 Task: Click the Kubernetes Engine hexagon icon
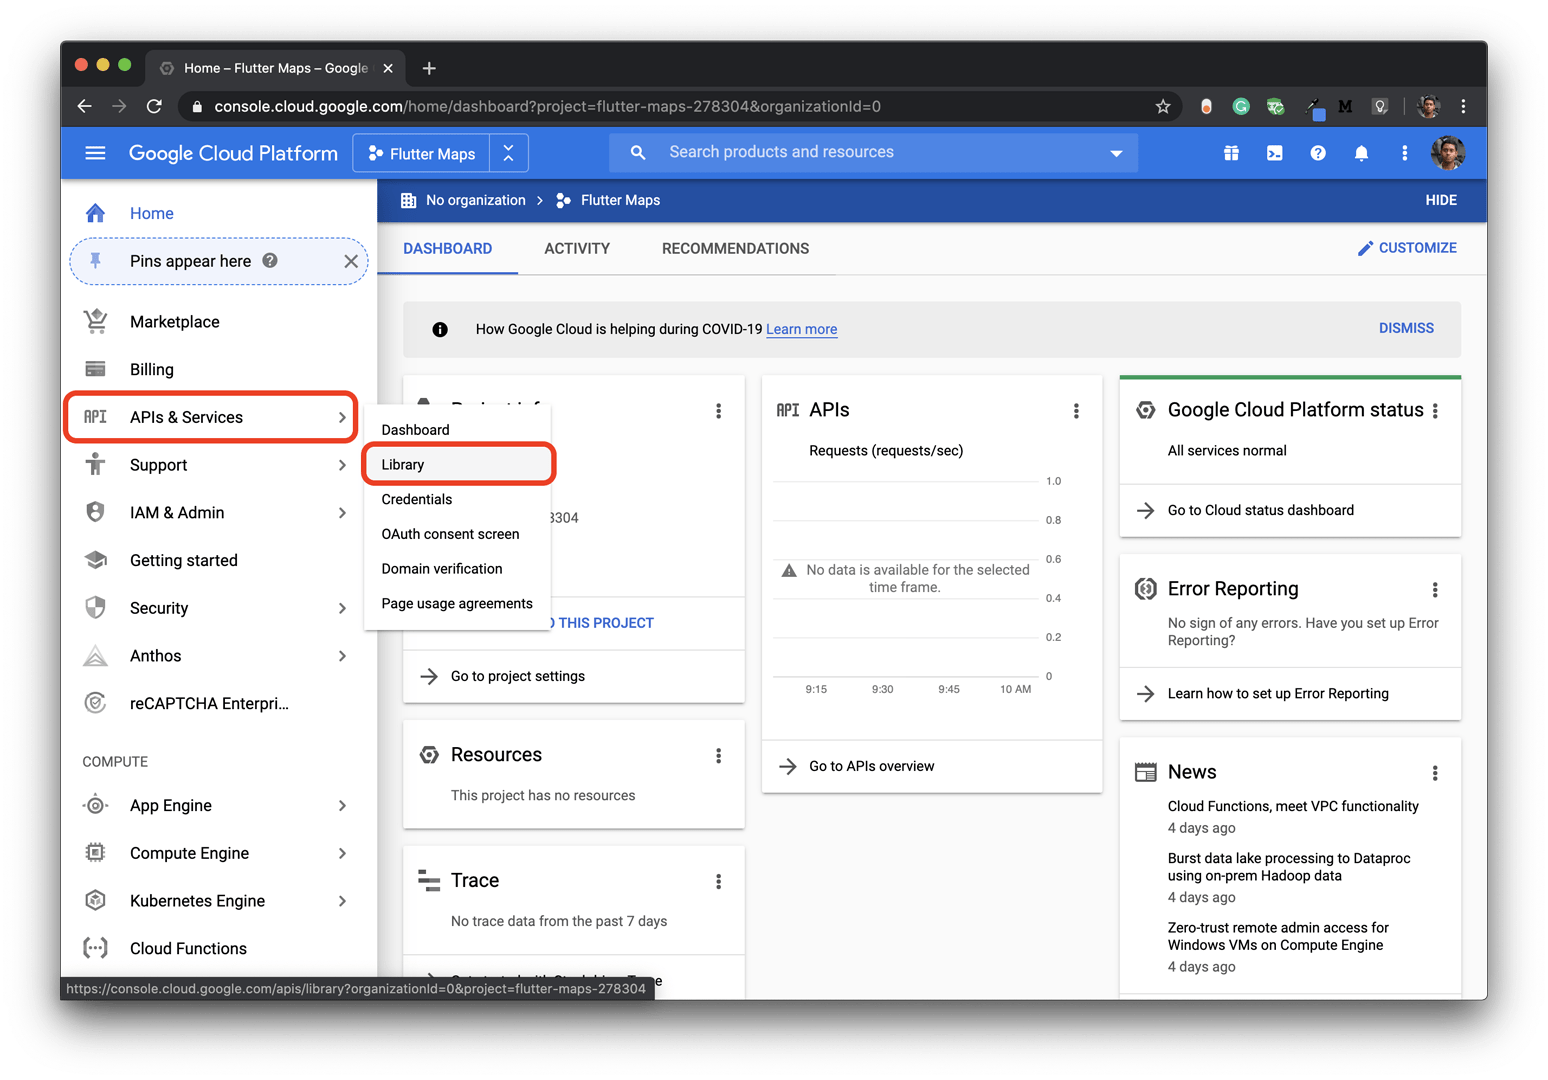(x=95, y=900)
